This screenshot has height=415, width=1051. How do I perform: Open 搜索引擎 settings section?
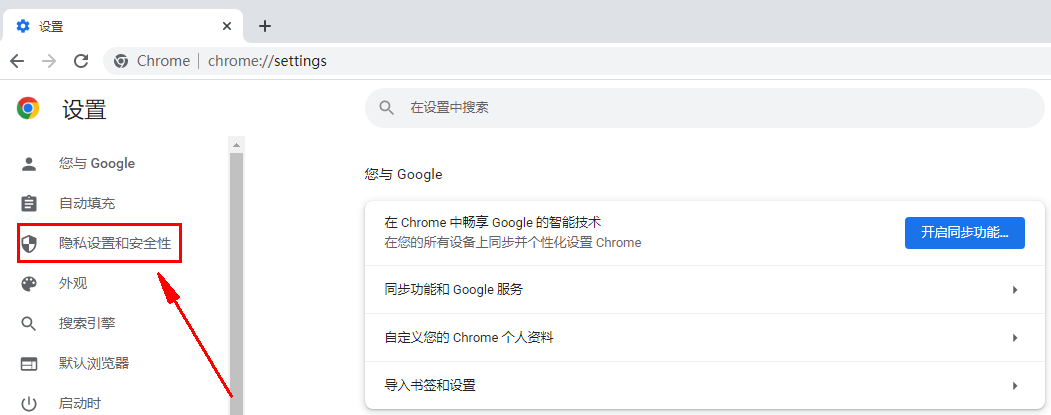click(87, 323)
